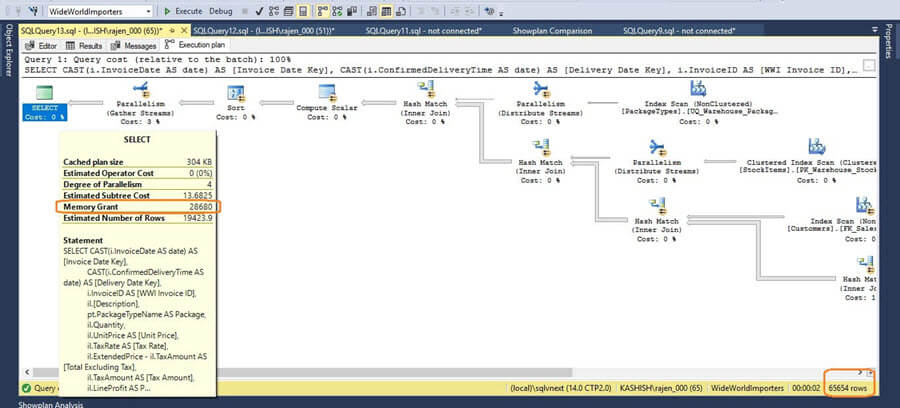Screen dimensions: 900x408
Task: Switch to the Editor tab
Action: coord(42,46)
